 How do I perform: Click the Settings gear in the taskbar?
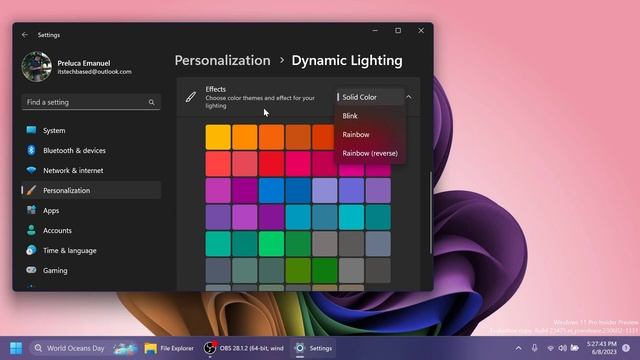tap(300, 348)
